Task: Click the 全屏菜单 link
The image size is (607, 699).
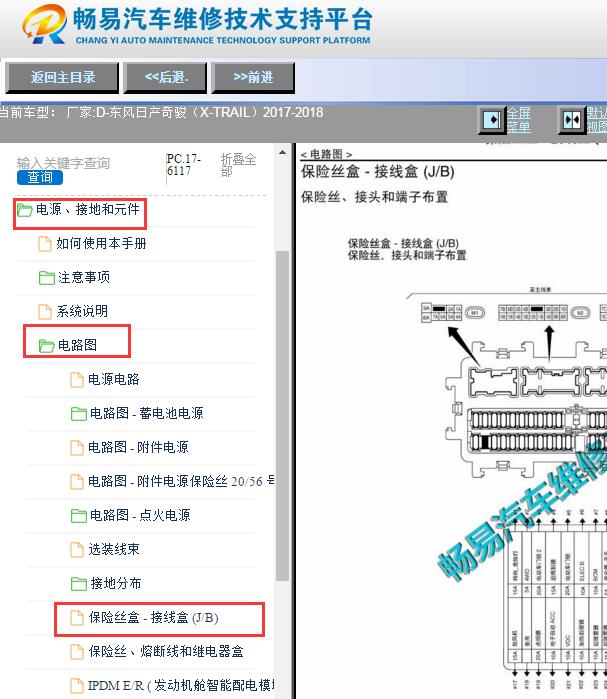Action: click(519, 119)
